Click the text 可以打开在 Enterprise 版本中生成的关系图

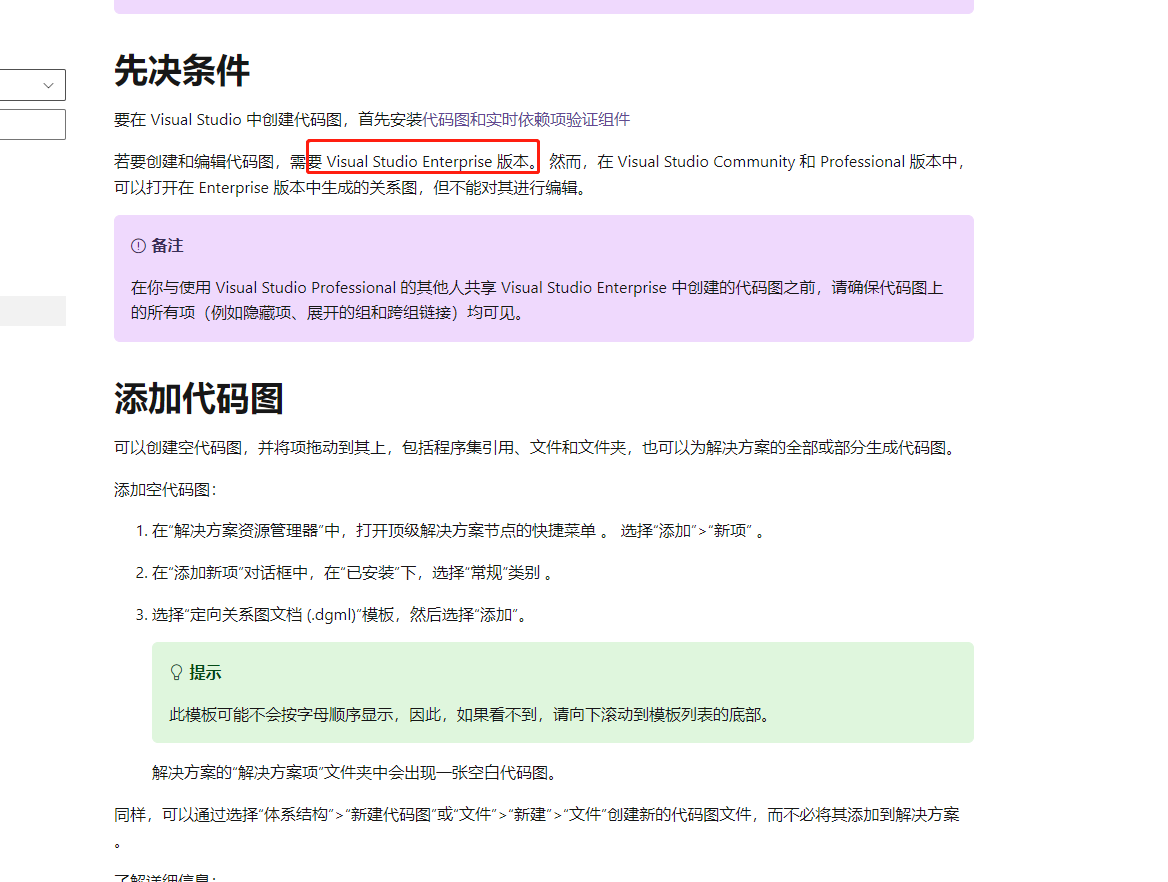(x=350, y=188)
